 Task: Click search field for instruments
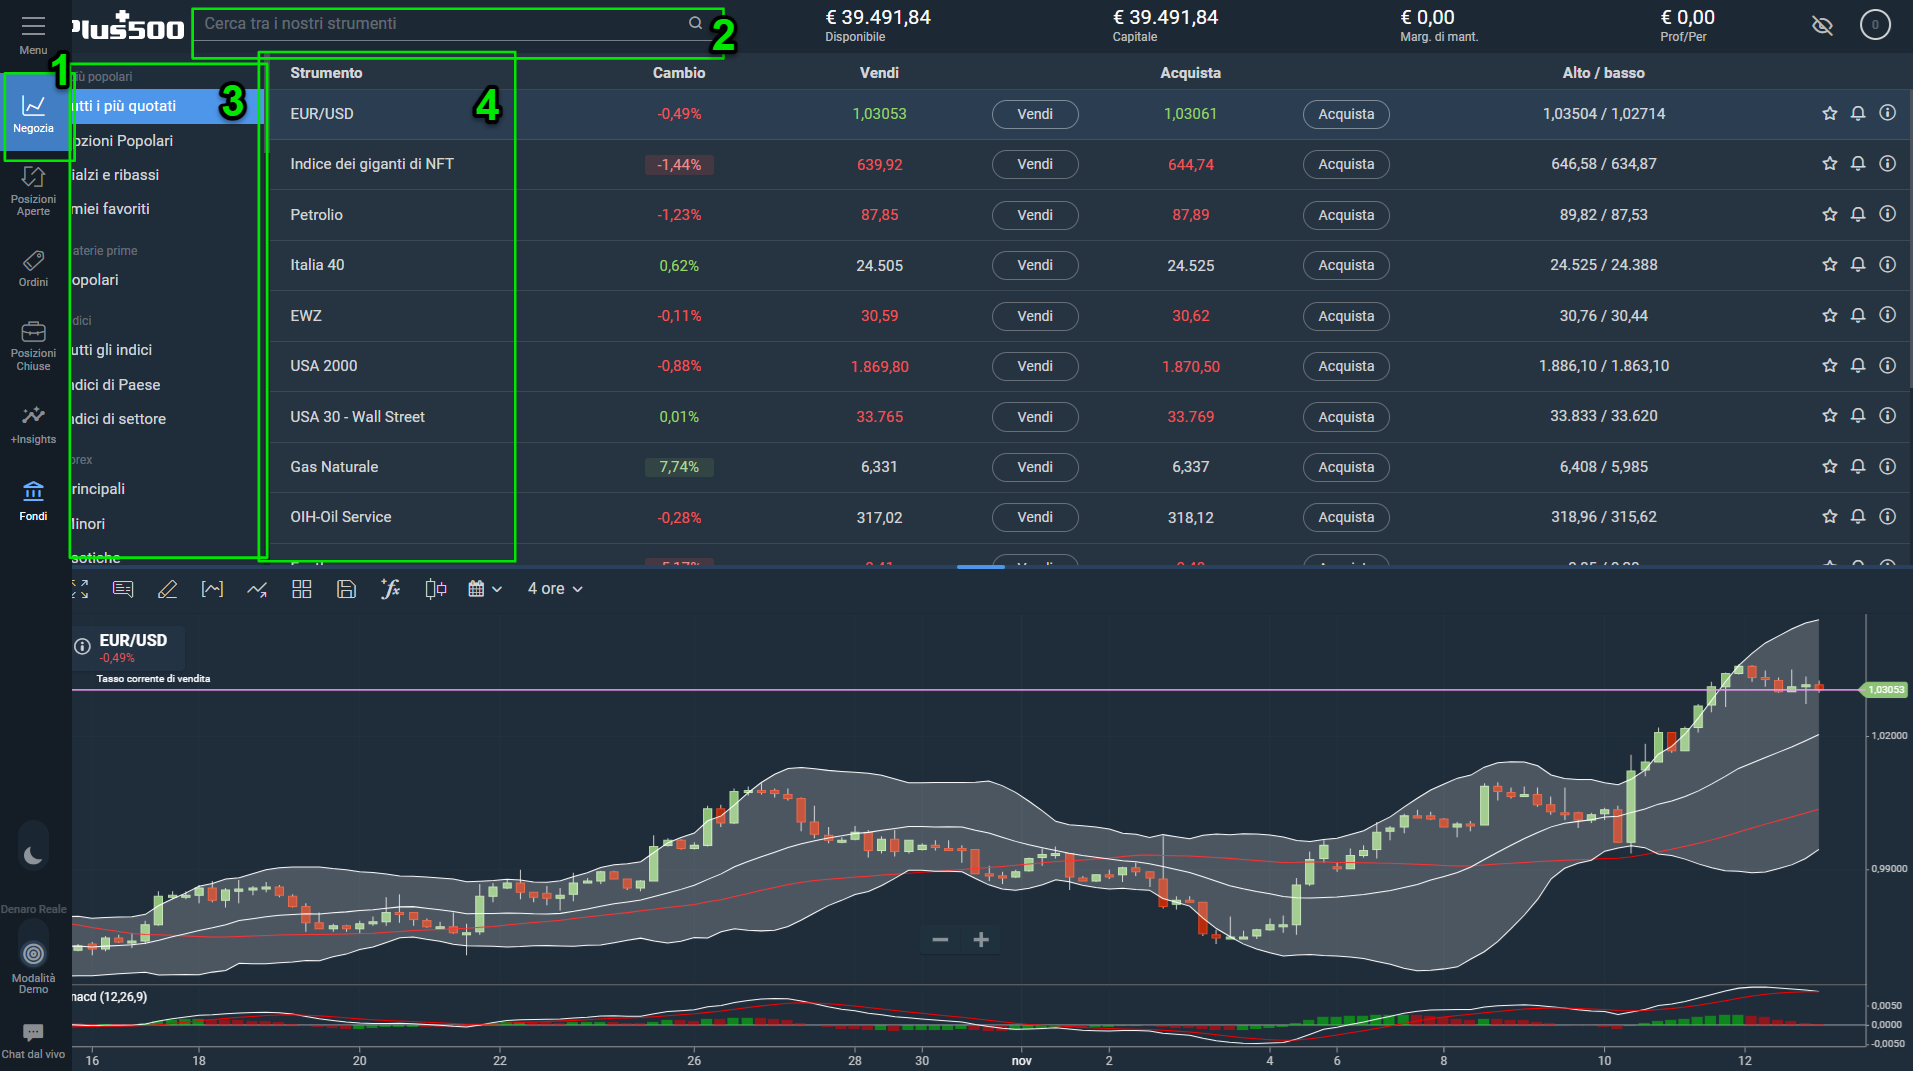445,24
